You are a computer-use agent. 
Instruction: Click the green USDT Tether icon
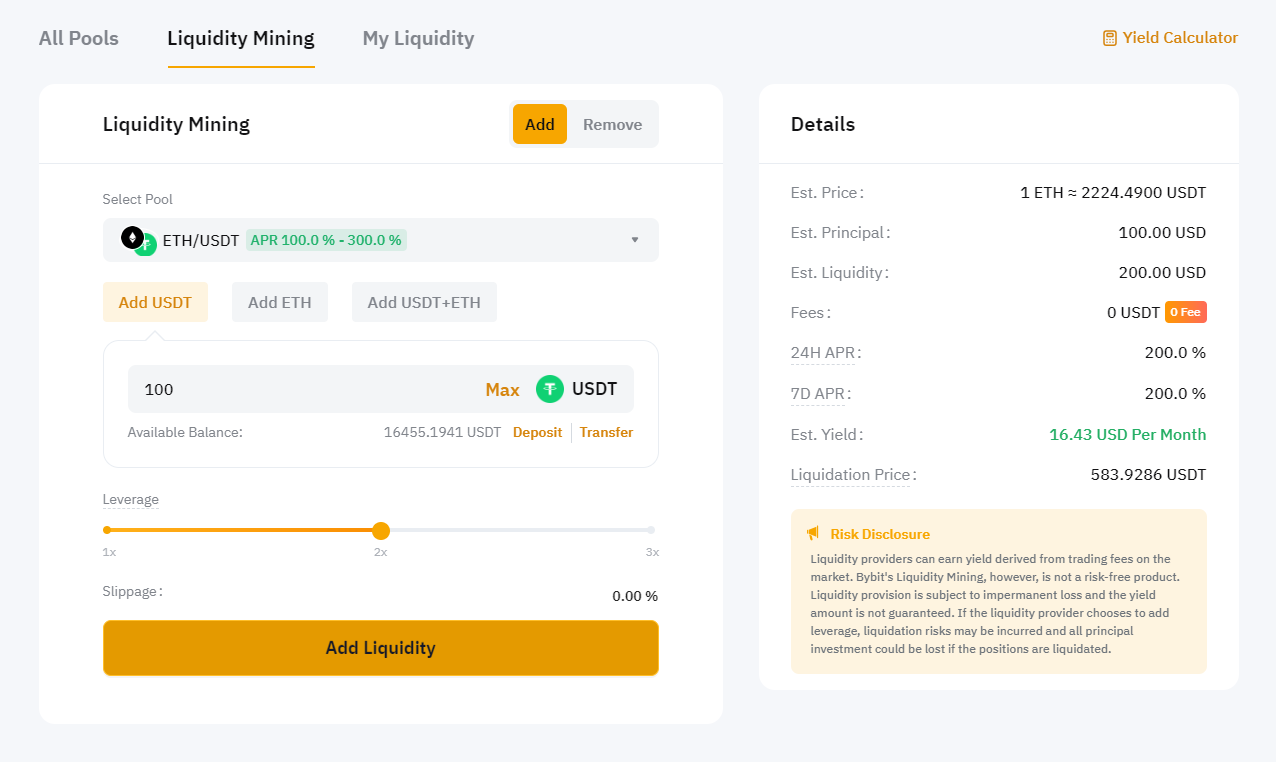pyautogui.click(x=550, y=389)
